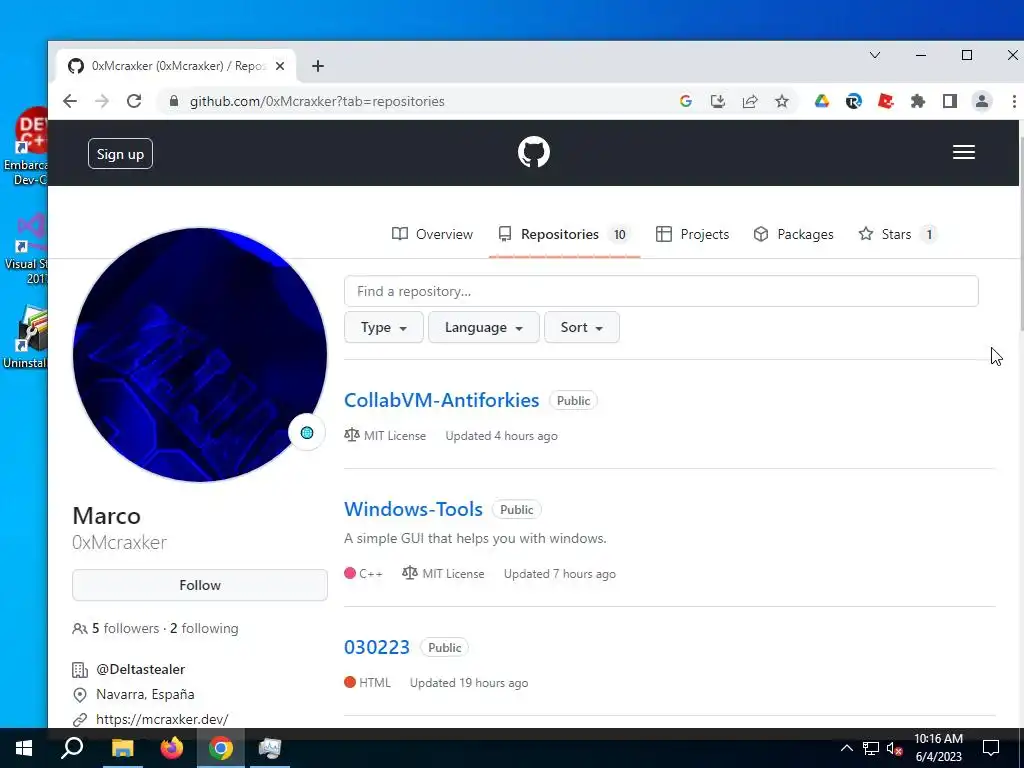Image resolution: width=1024 pixels, height=768 pixels.
Task: Click the Chrome taskbar icon
Action: click(221, 748)
